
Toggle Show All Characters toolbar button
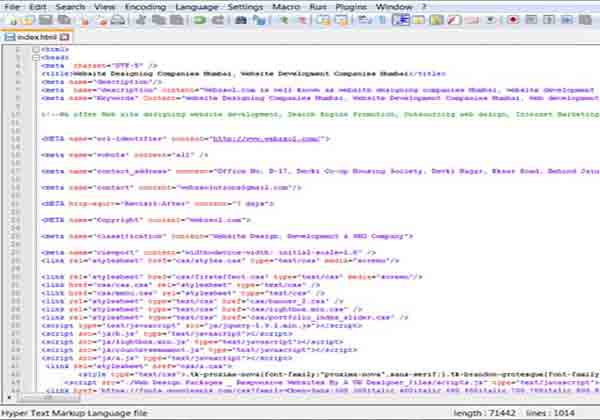click(382, 20)
